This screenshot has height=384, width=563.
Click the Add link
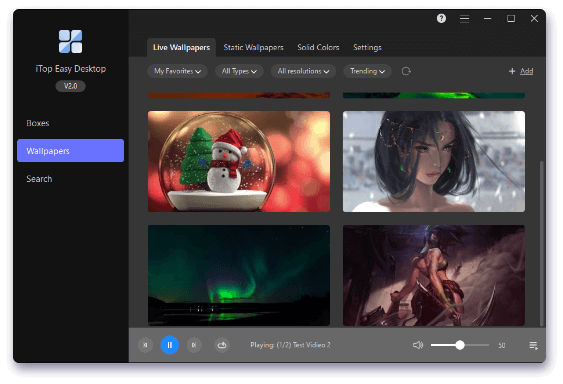tap(526, 71)
